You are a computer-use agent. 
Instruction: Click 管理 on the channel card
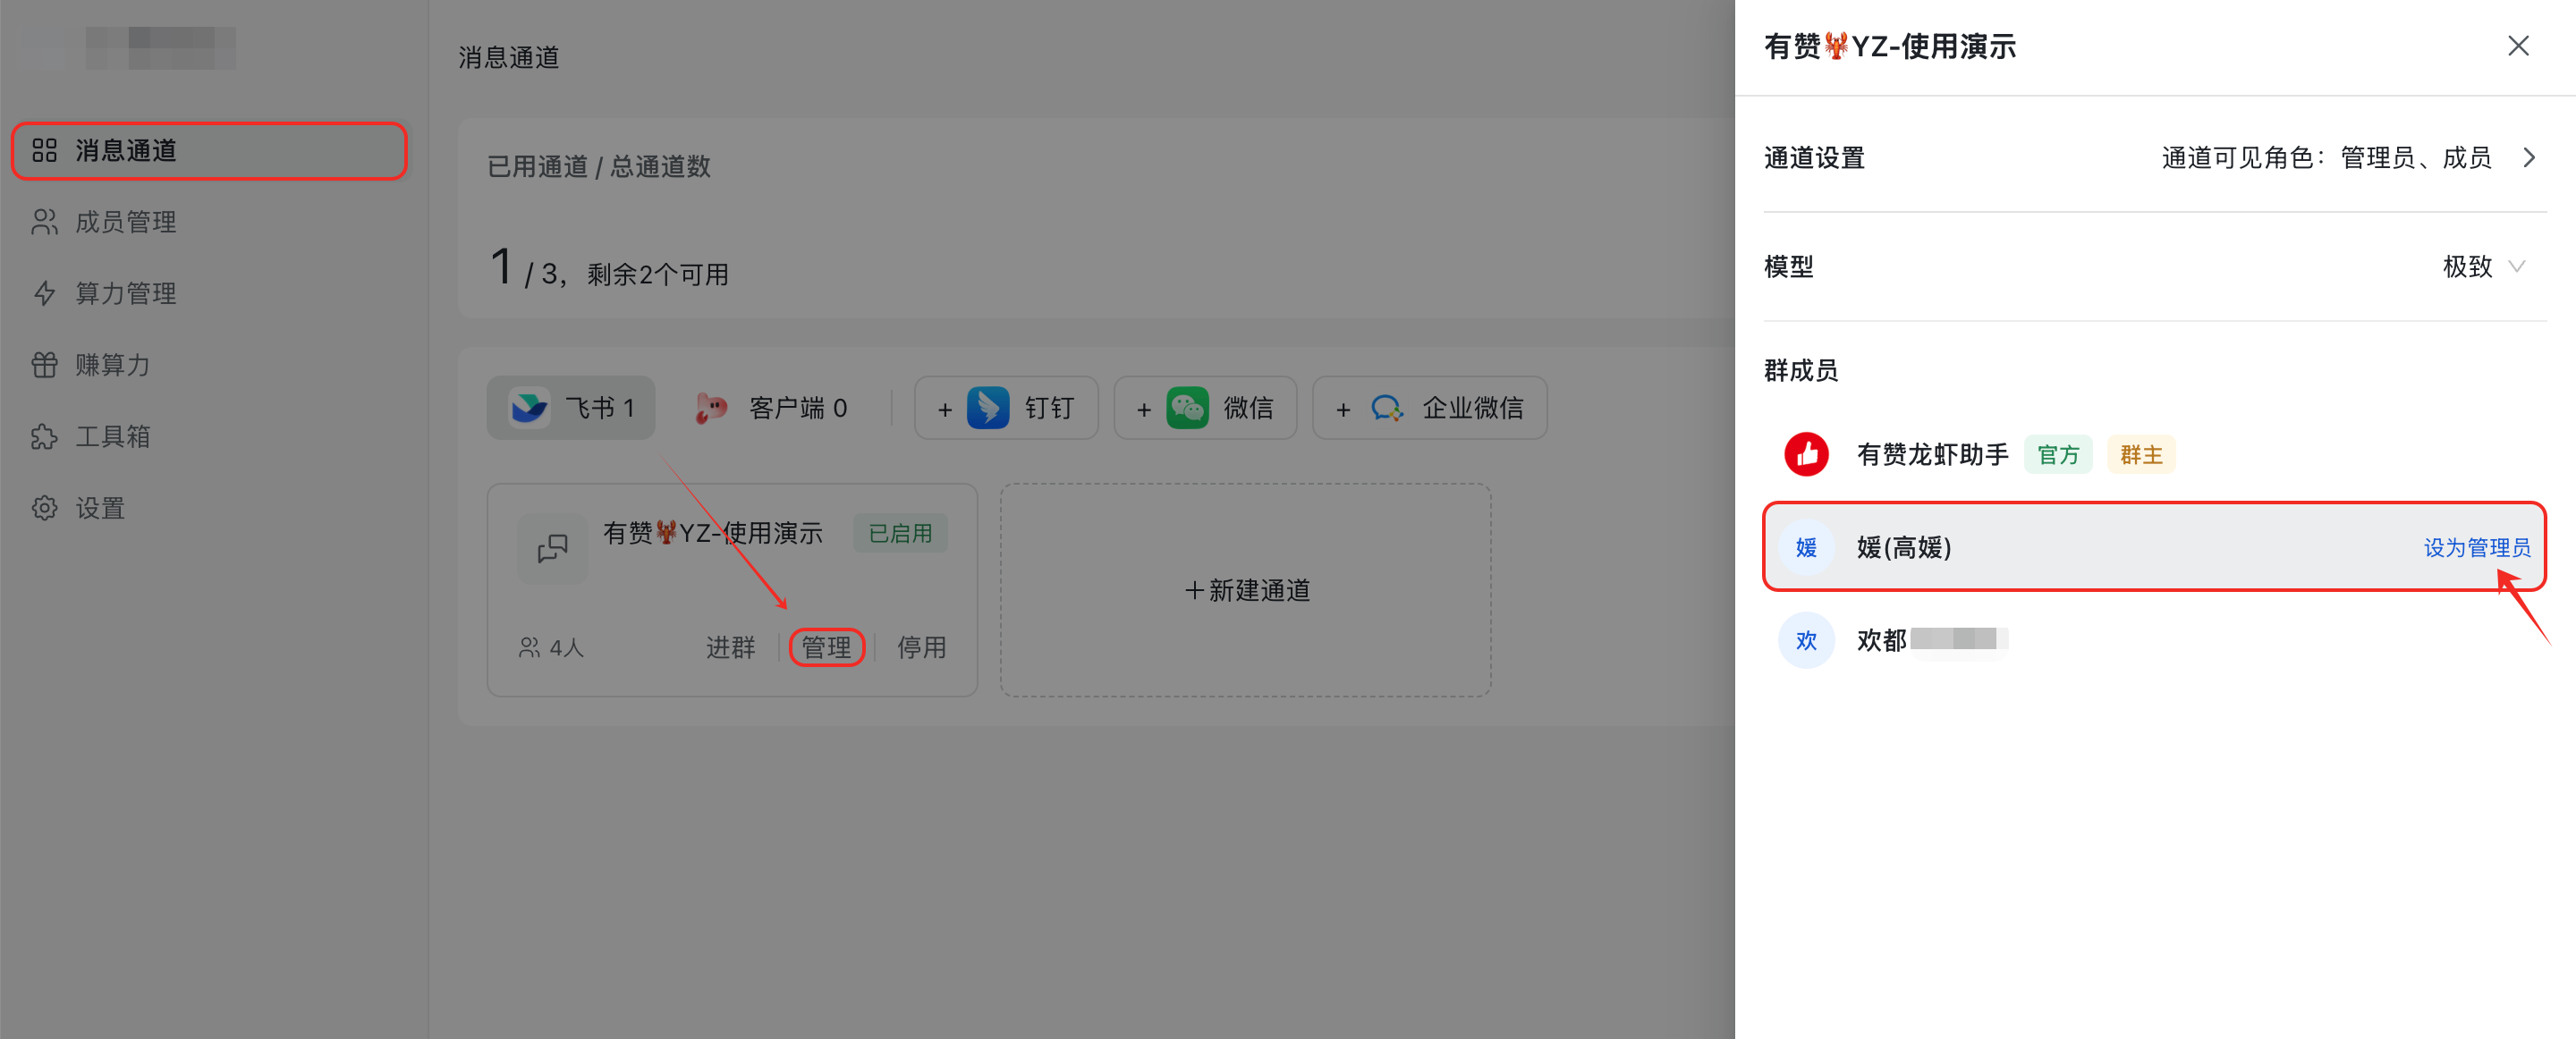click(827, 648)
